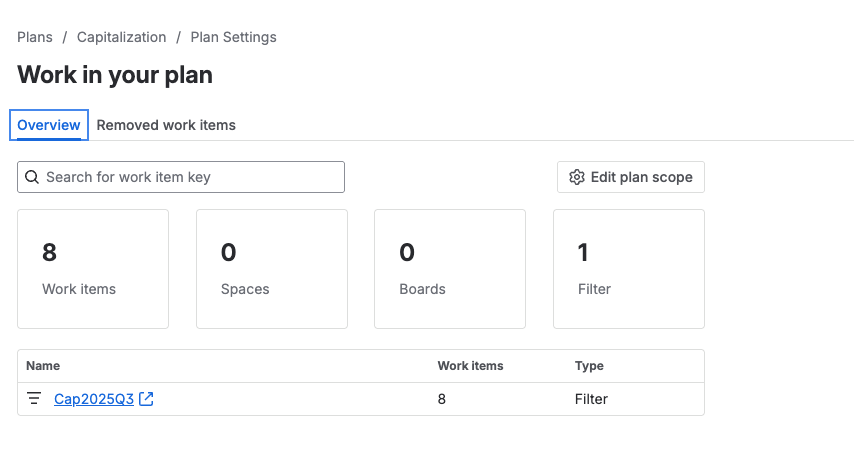Select the 1 Filter card
This screenshot has width=854, height=473.
(629, 268)
